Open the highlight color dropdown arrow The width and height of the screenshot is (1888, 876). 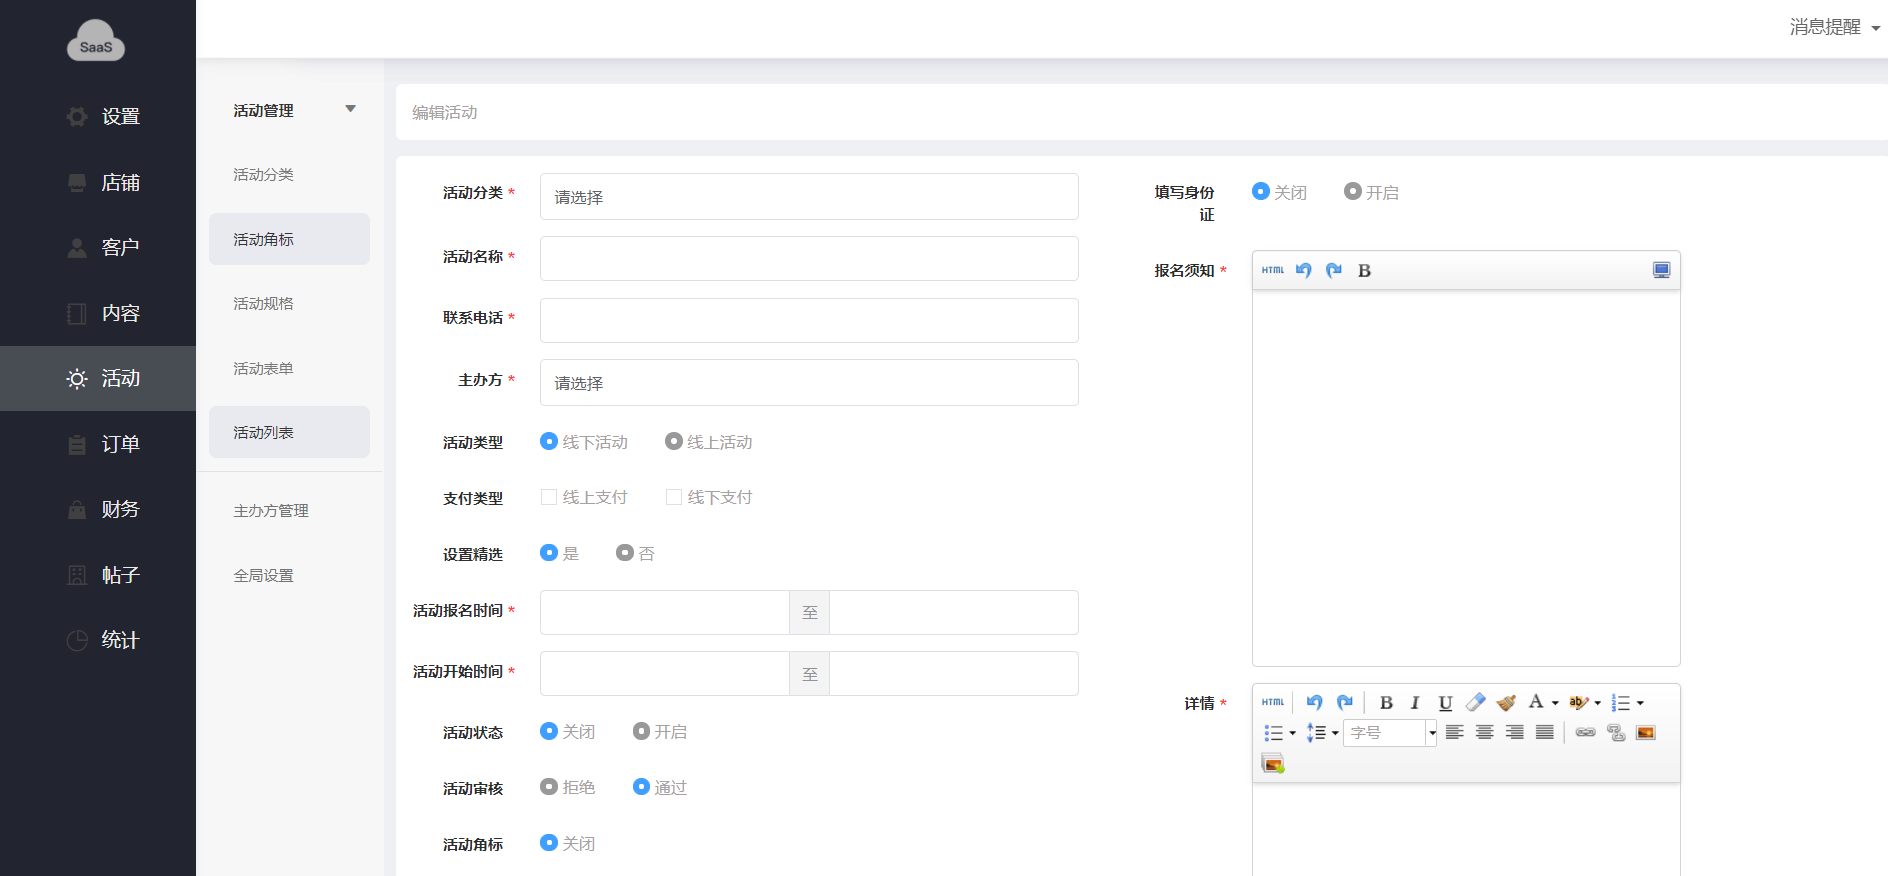1597,703
